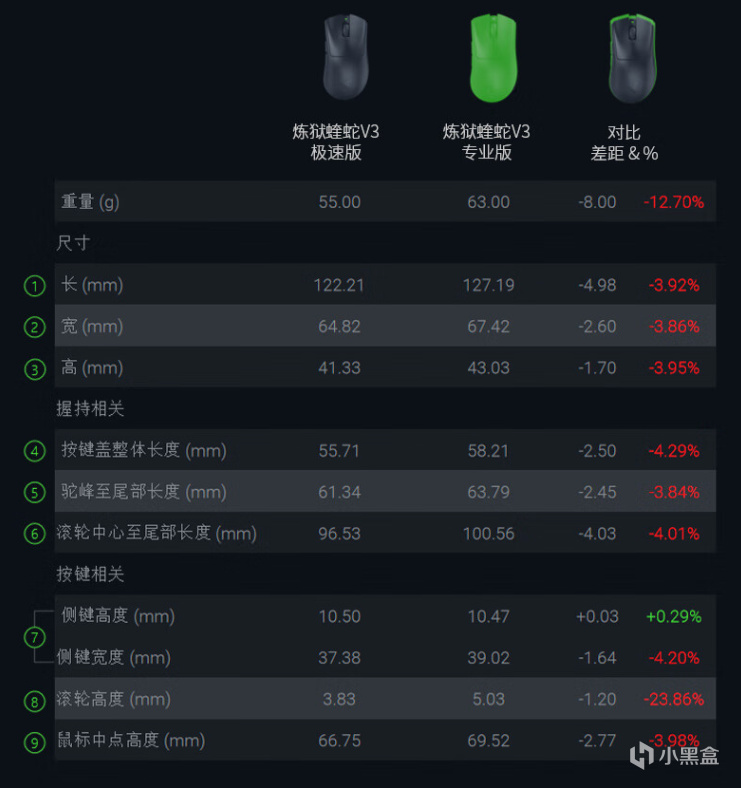Viewport: 741px width, 788px height.
Task: Click the 对比 差距＆% column header
Action: 624,142
